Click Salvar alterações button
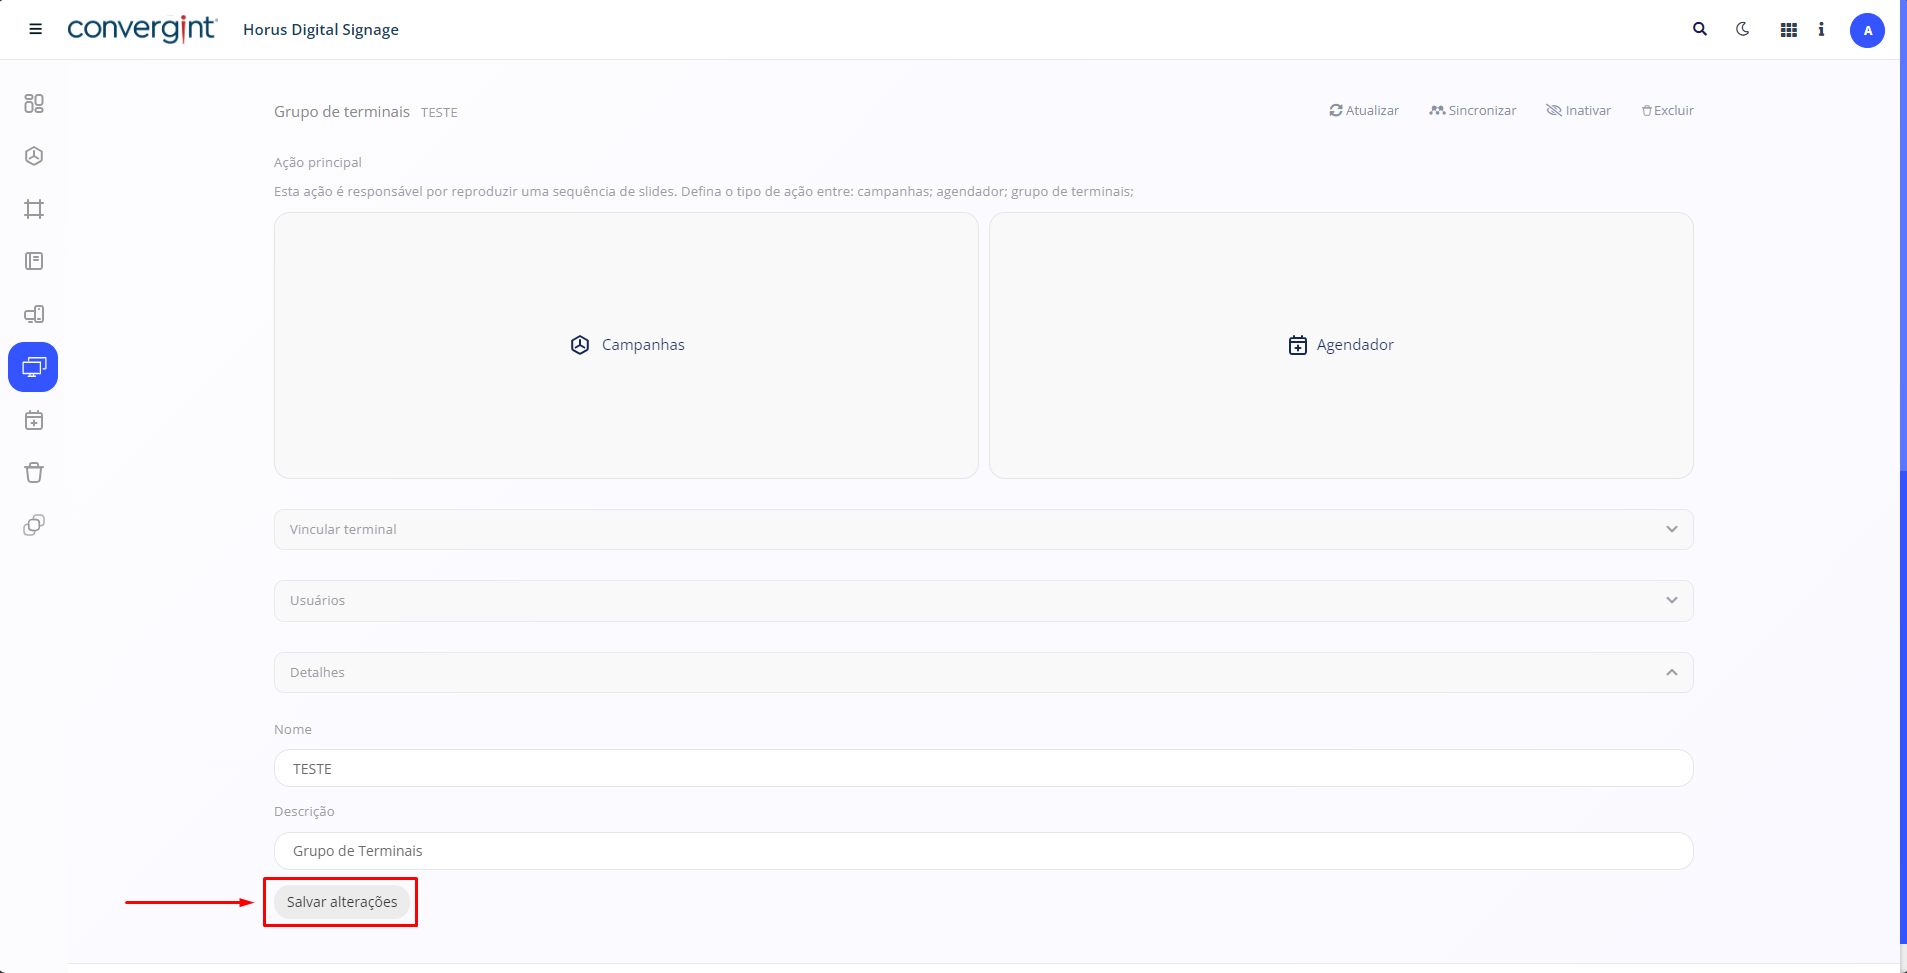Screen dimensions: 1907x973 [341, 902]
